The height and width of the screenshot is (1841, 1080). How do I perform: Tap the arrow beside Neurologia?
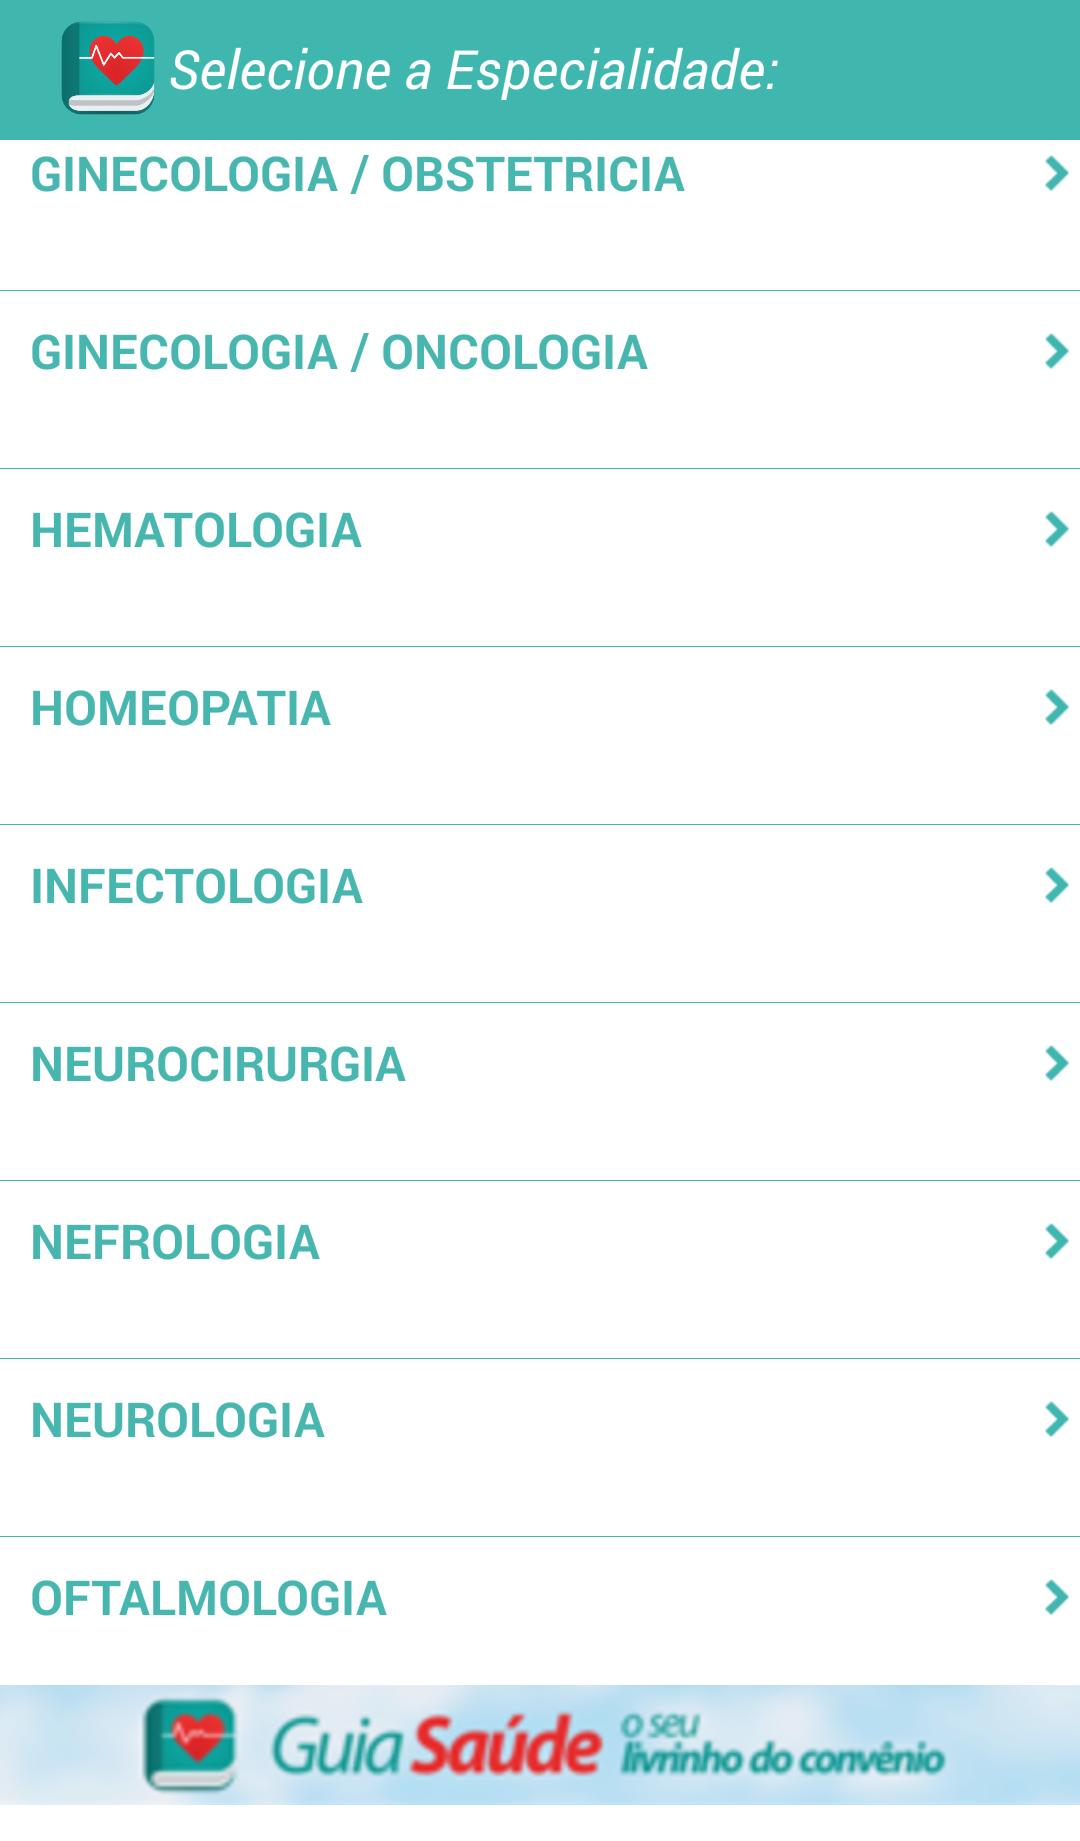pyautogui.click(x=1056, y=1420)
